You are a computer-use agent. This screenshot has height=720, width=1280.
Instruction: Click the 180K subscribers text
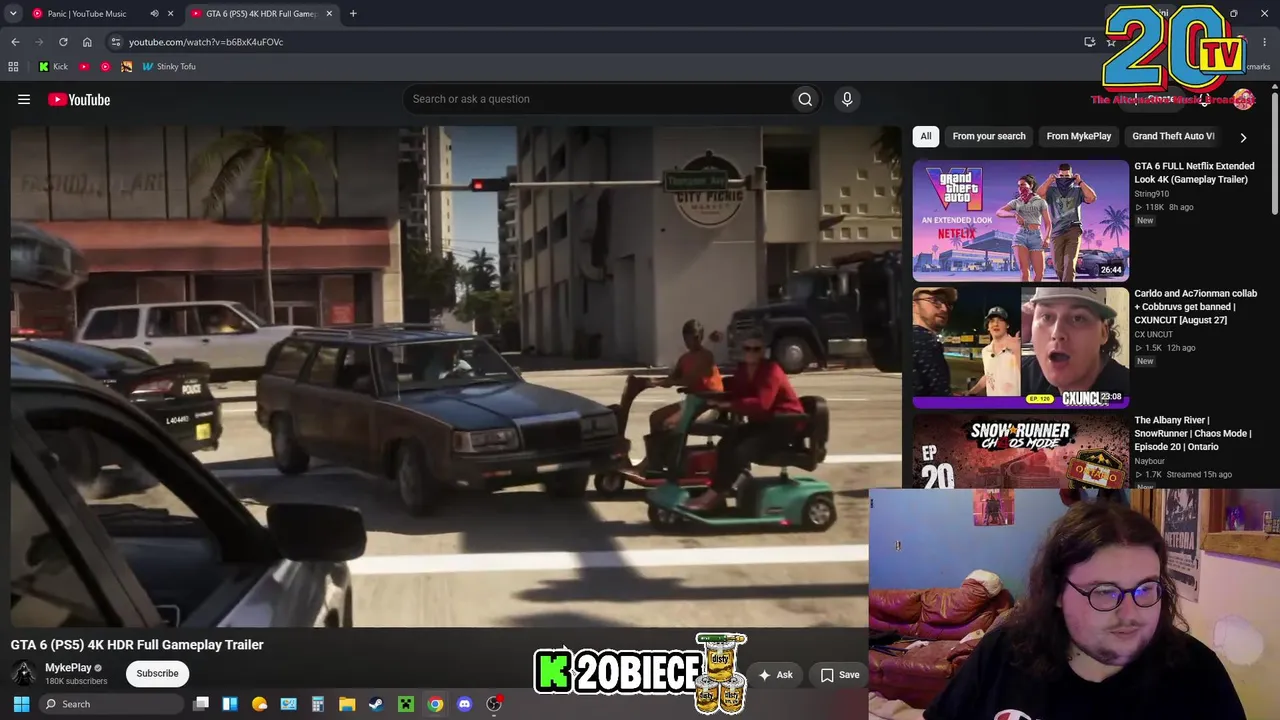coord(76,682)
